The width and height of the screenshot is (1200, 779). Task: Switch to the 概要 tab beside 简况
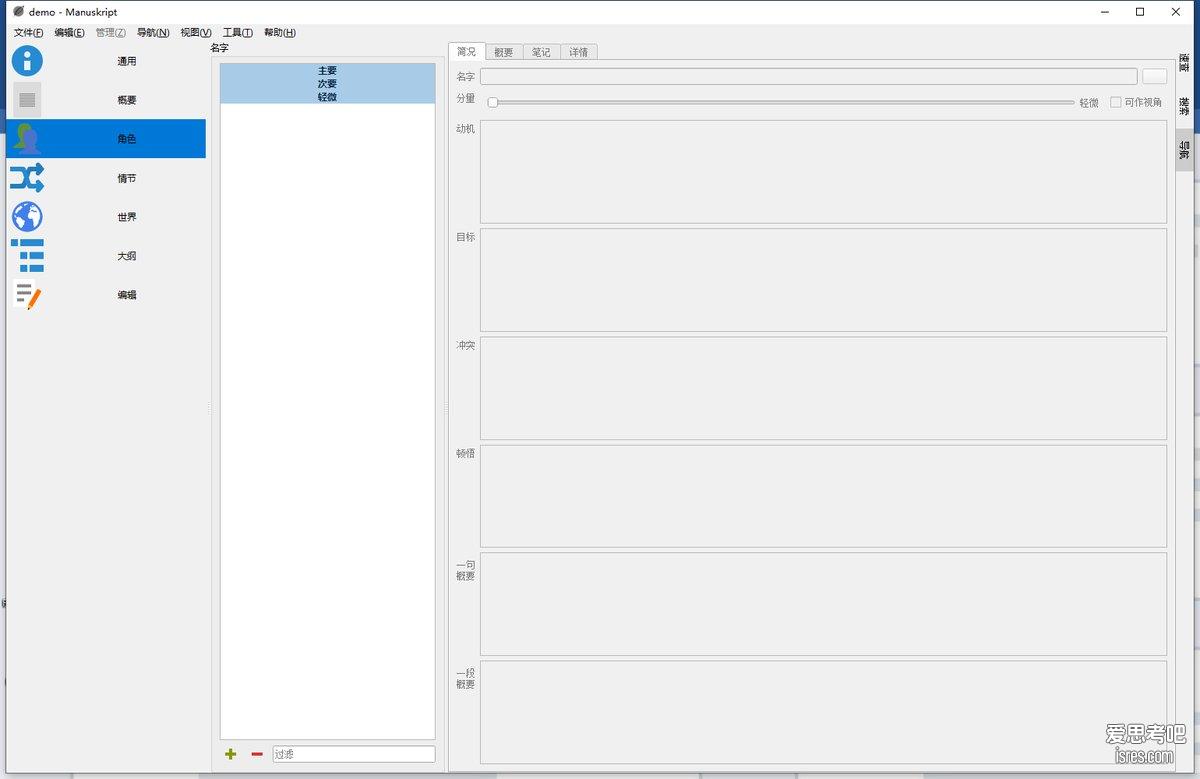[504, 52]
